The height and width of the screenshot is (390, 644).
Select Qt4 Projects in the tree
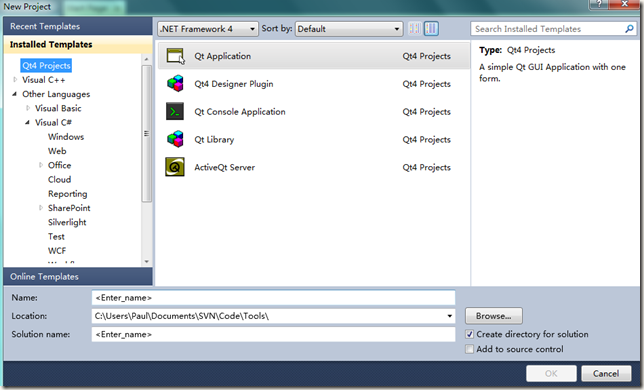(46, 65)
